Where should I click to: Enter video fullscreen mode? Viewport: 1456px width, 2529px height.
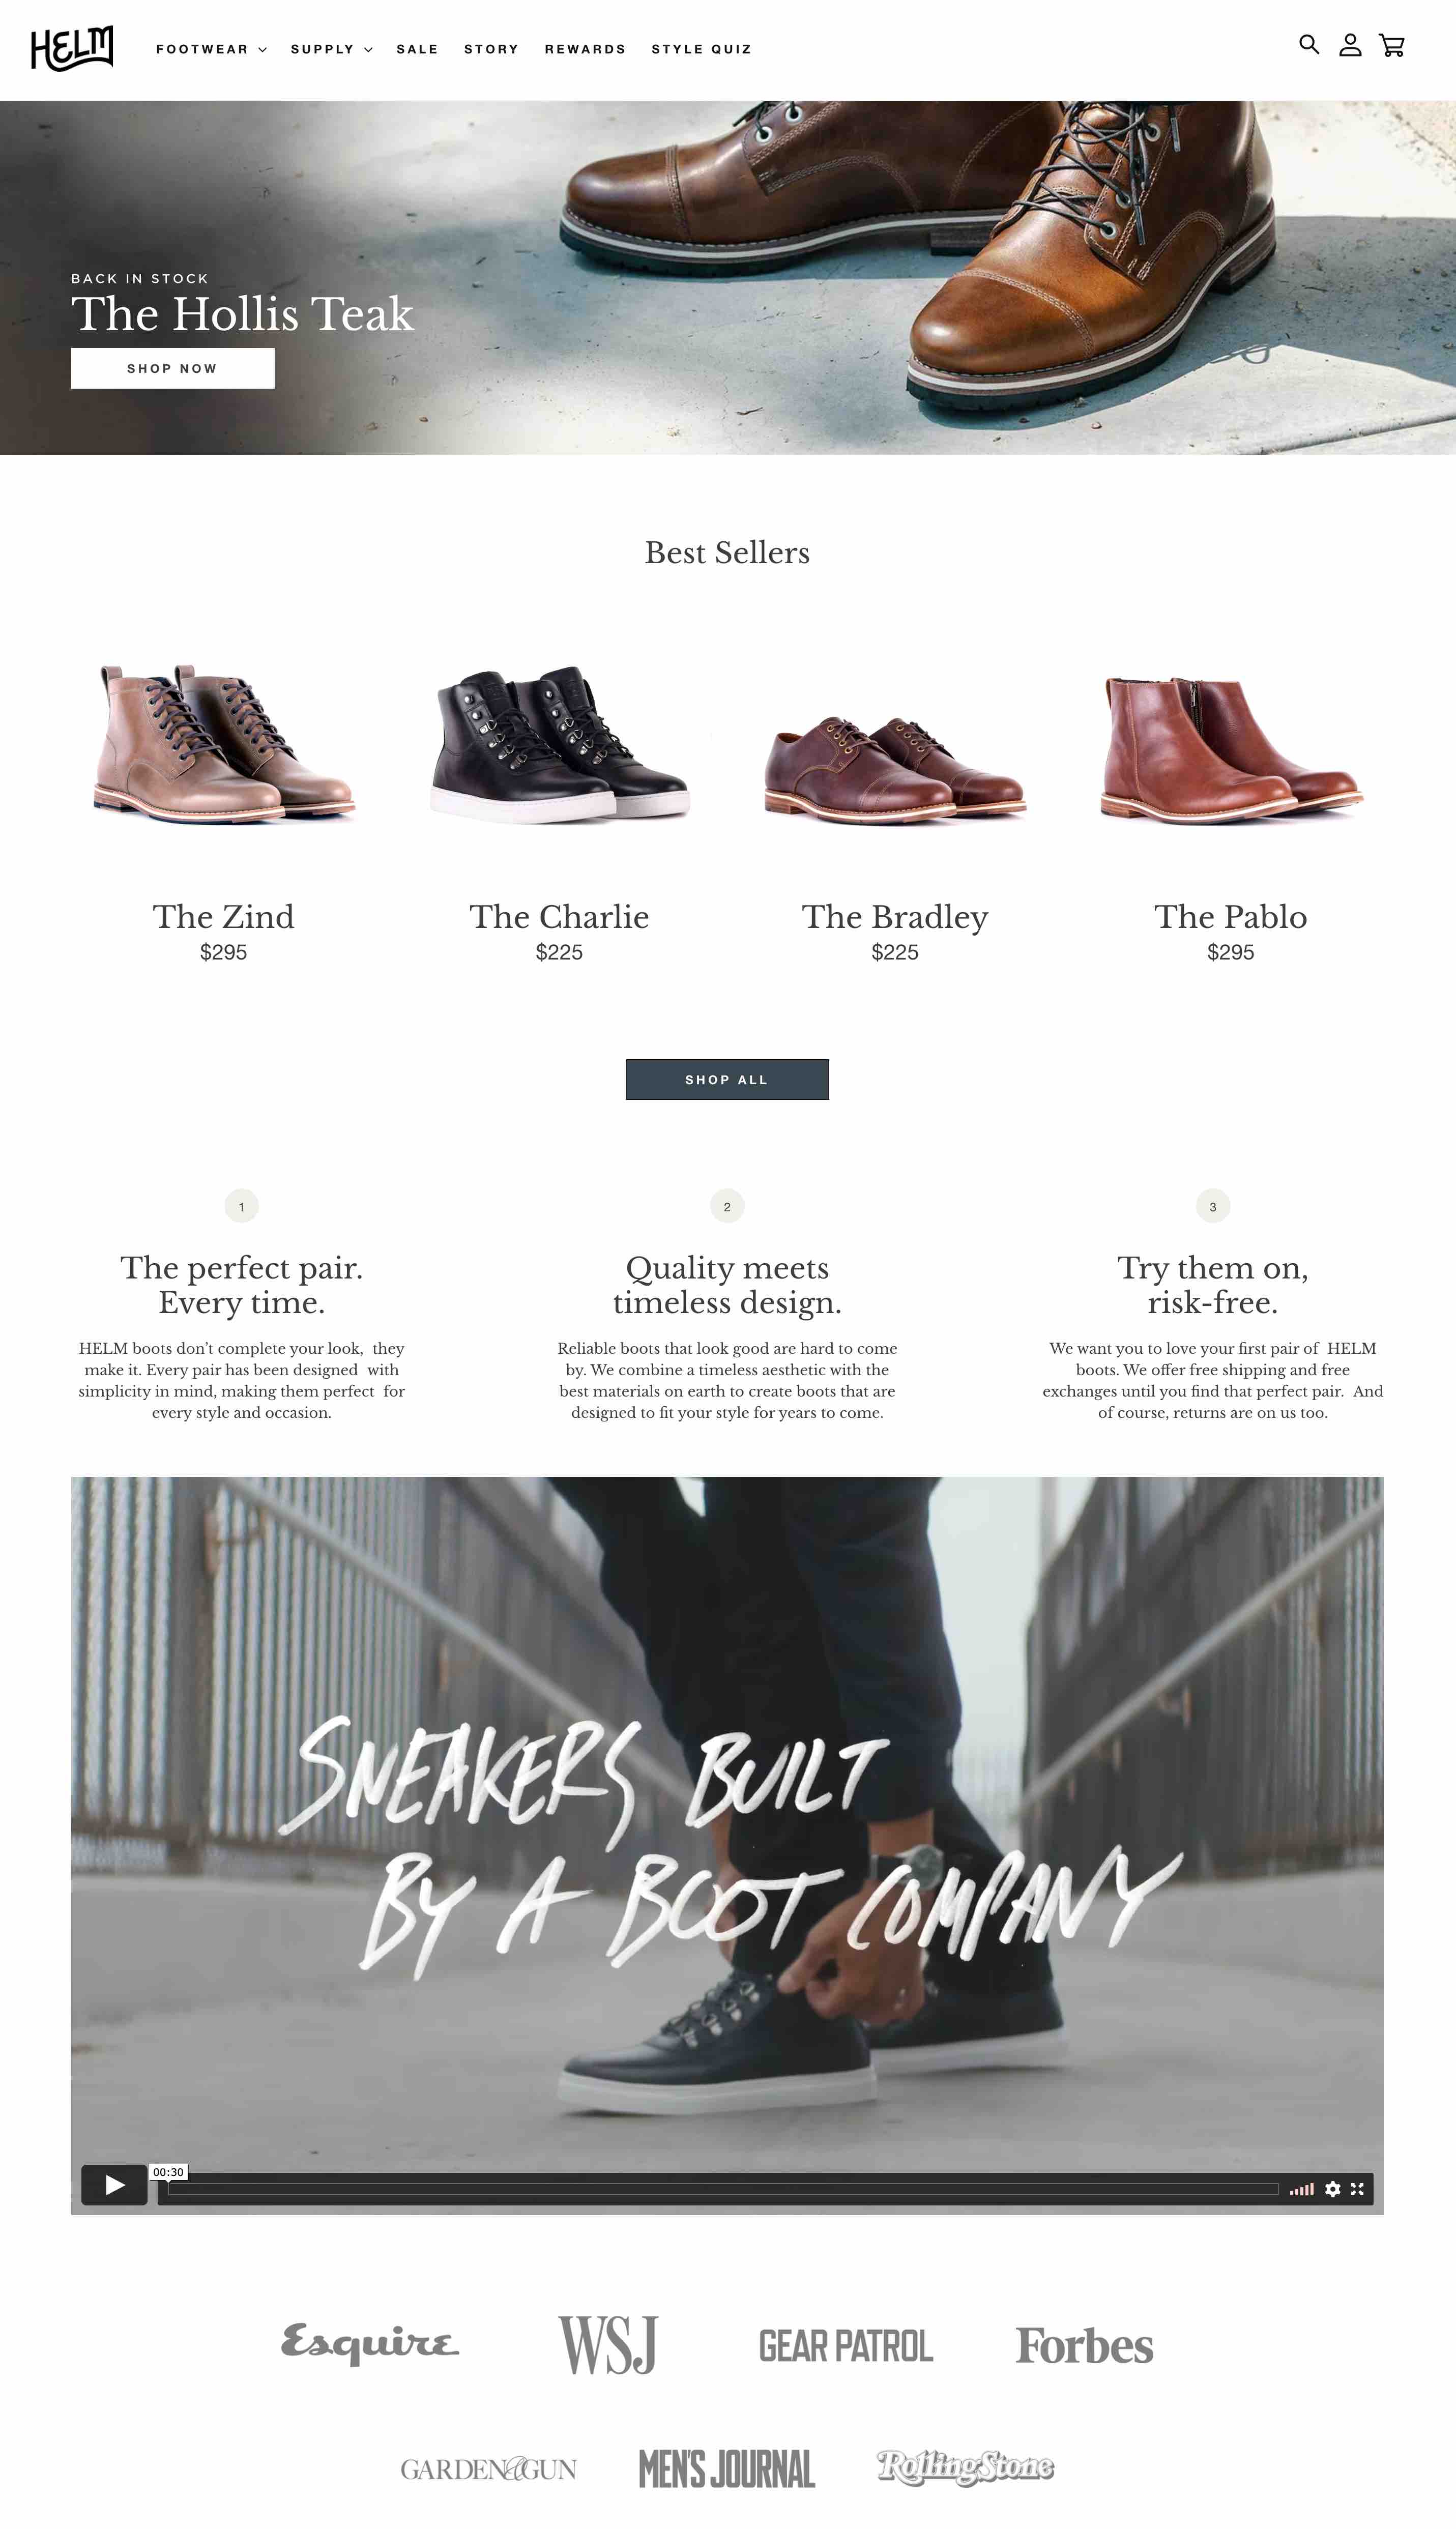tap(1357, 2189)
